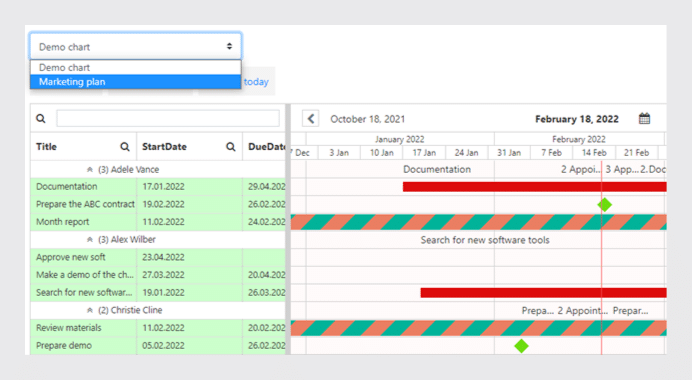Viewport: 692px width, 380px height.
Task: Select the Search for new softwar... row
Action: pos(158,293)
